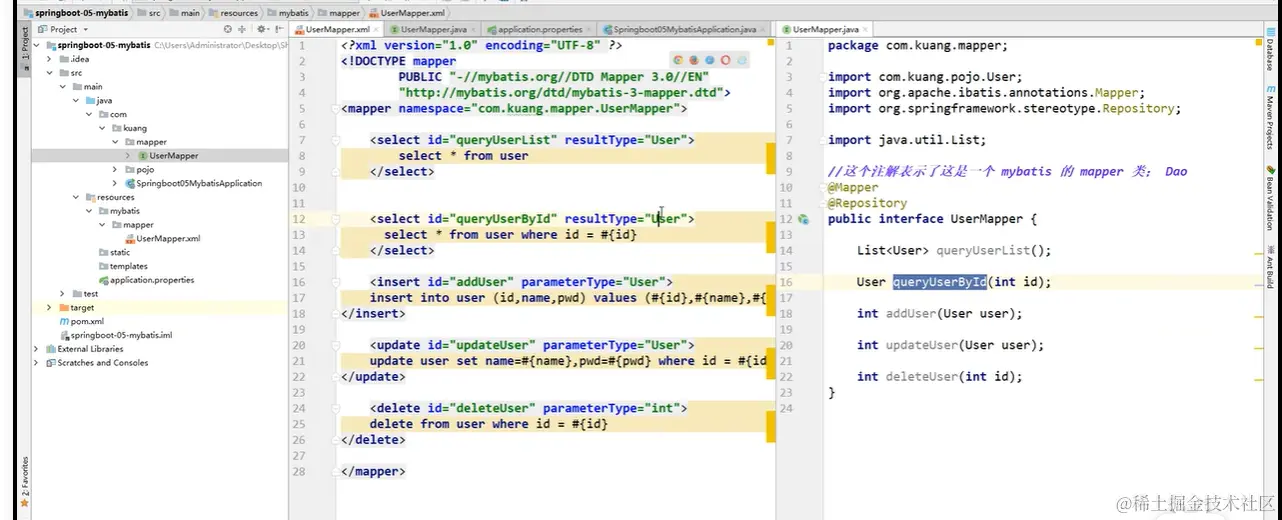Click 'mybatis' in the breadcrumb bar
1282x520 pixels.
coord(287,13)
